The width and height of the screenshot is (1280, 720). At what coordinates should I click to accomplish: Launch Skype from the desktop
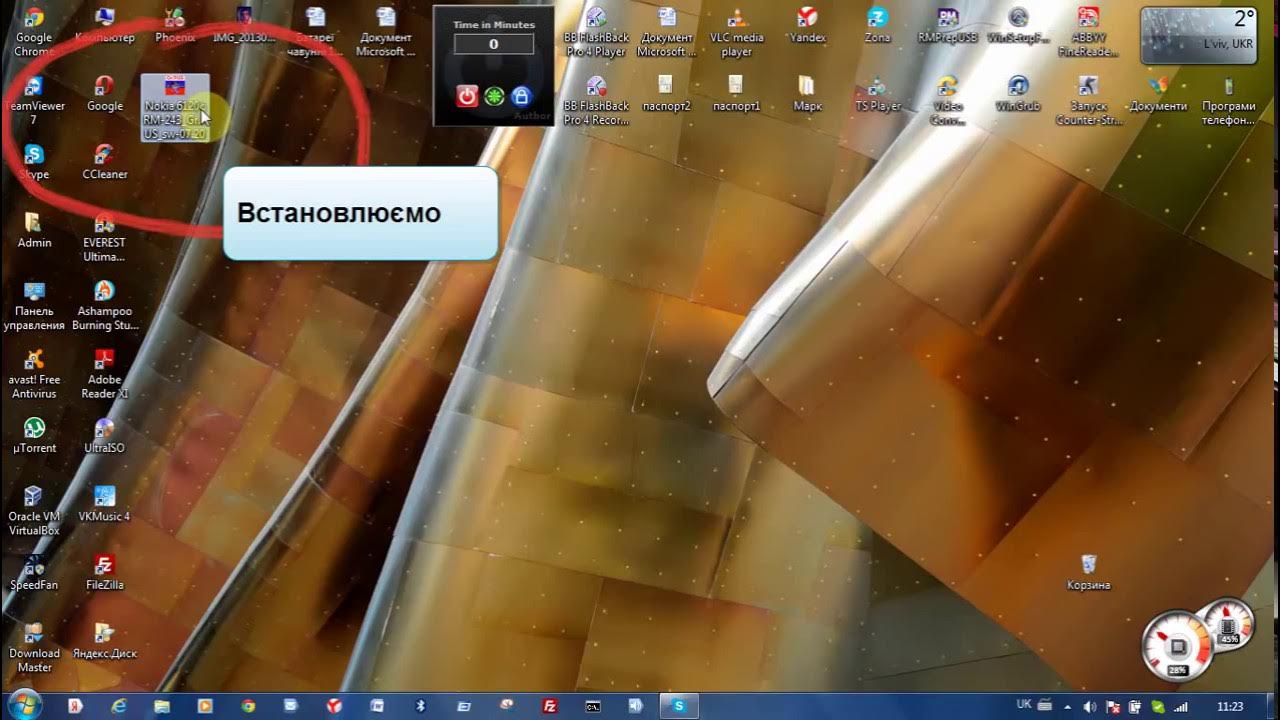click(34, 162)
